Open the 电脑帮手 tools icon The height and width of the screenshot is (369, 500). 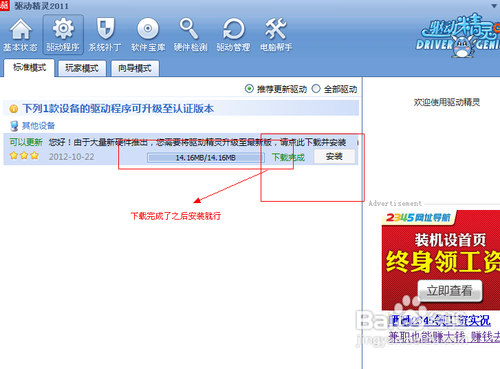coord(276,34)
